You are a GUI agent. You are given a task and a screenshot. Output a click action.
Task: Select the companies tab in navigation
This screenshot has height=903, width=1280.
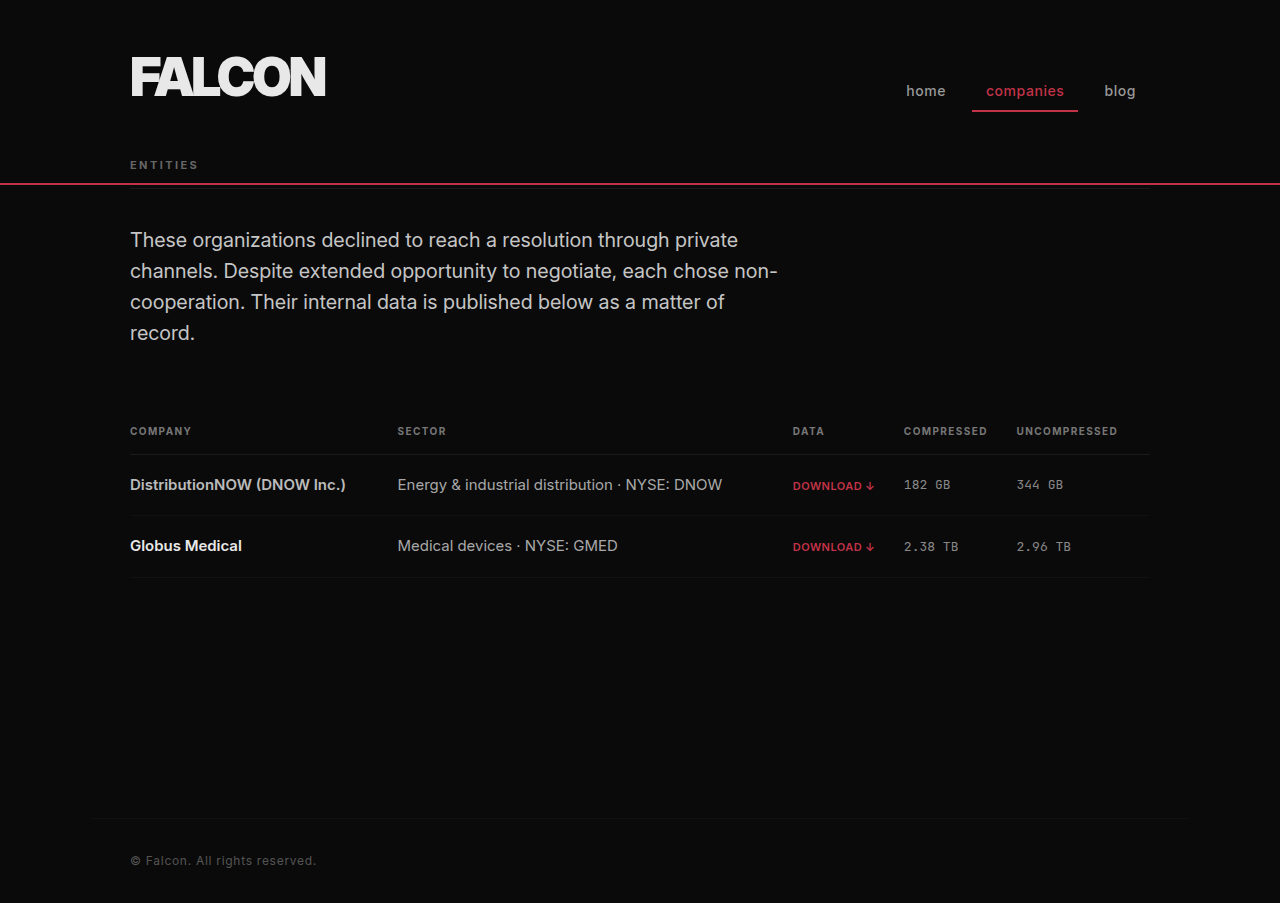click(x=1025, y=91)
